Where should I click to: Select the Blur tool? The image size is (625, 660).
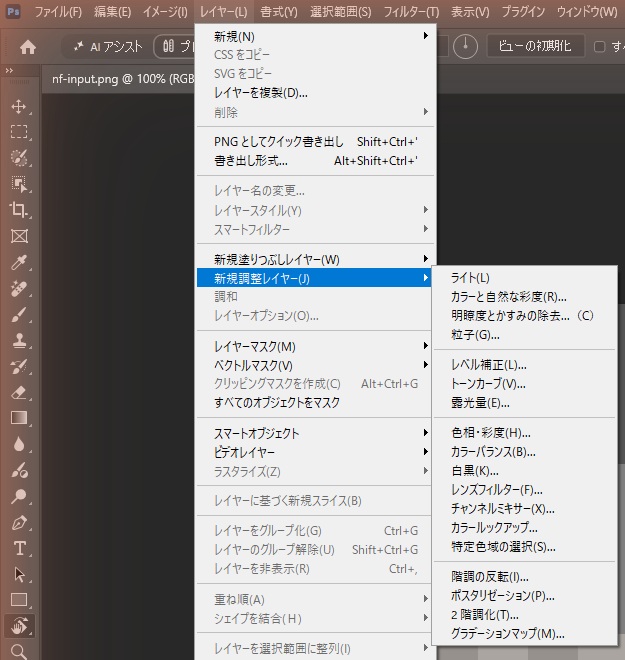pos(19,444)
